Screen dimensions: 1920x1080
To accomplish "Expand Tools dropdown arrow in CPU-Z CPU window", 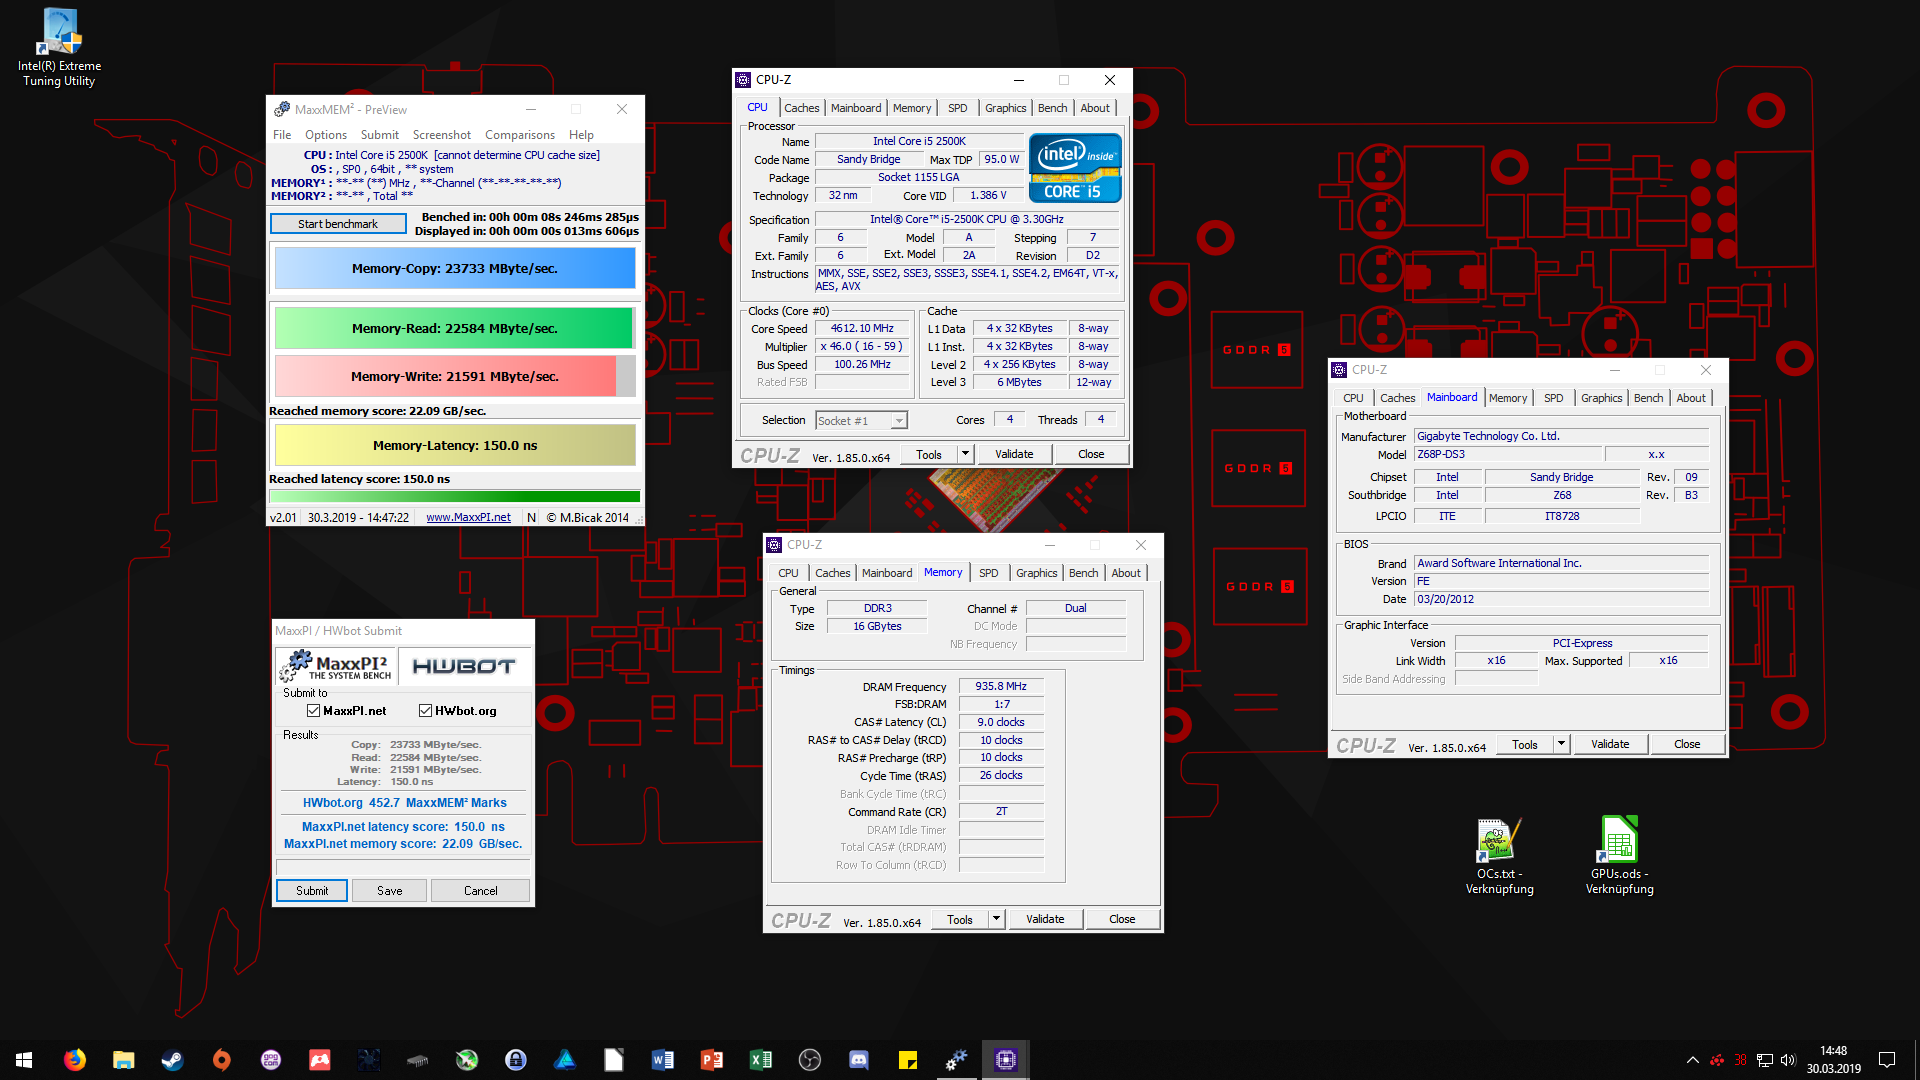I will click(x=965, y=454).
